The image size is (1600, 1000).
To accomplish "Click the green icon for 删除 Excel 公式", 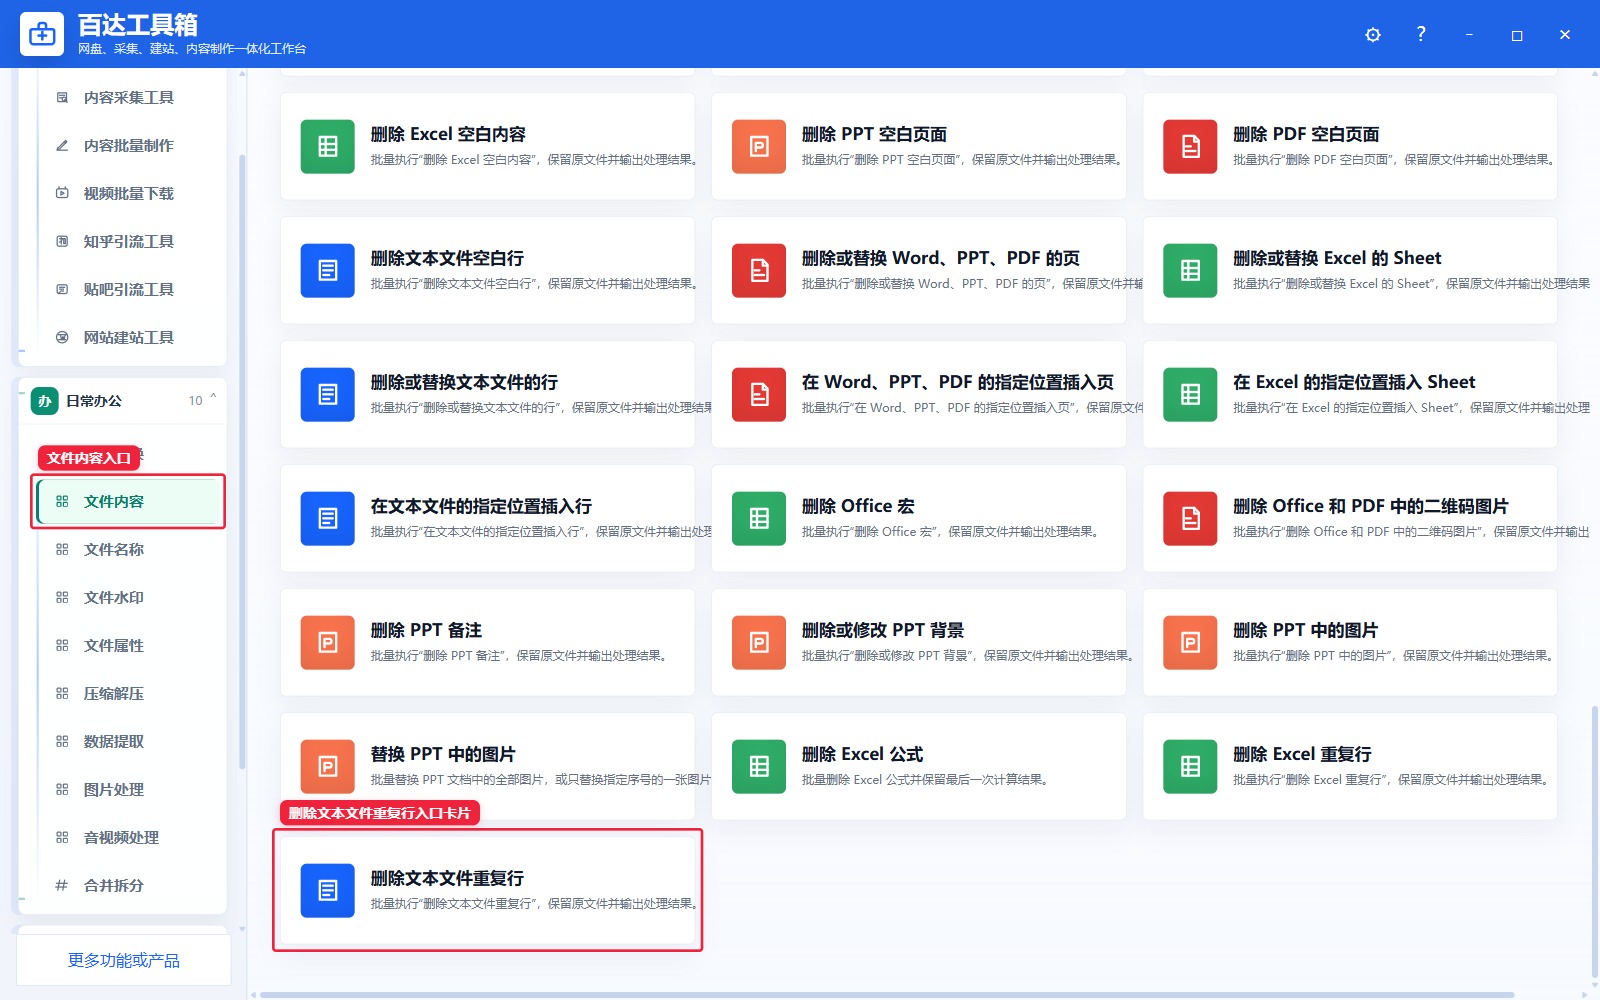I will (x=759, y=767).
